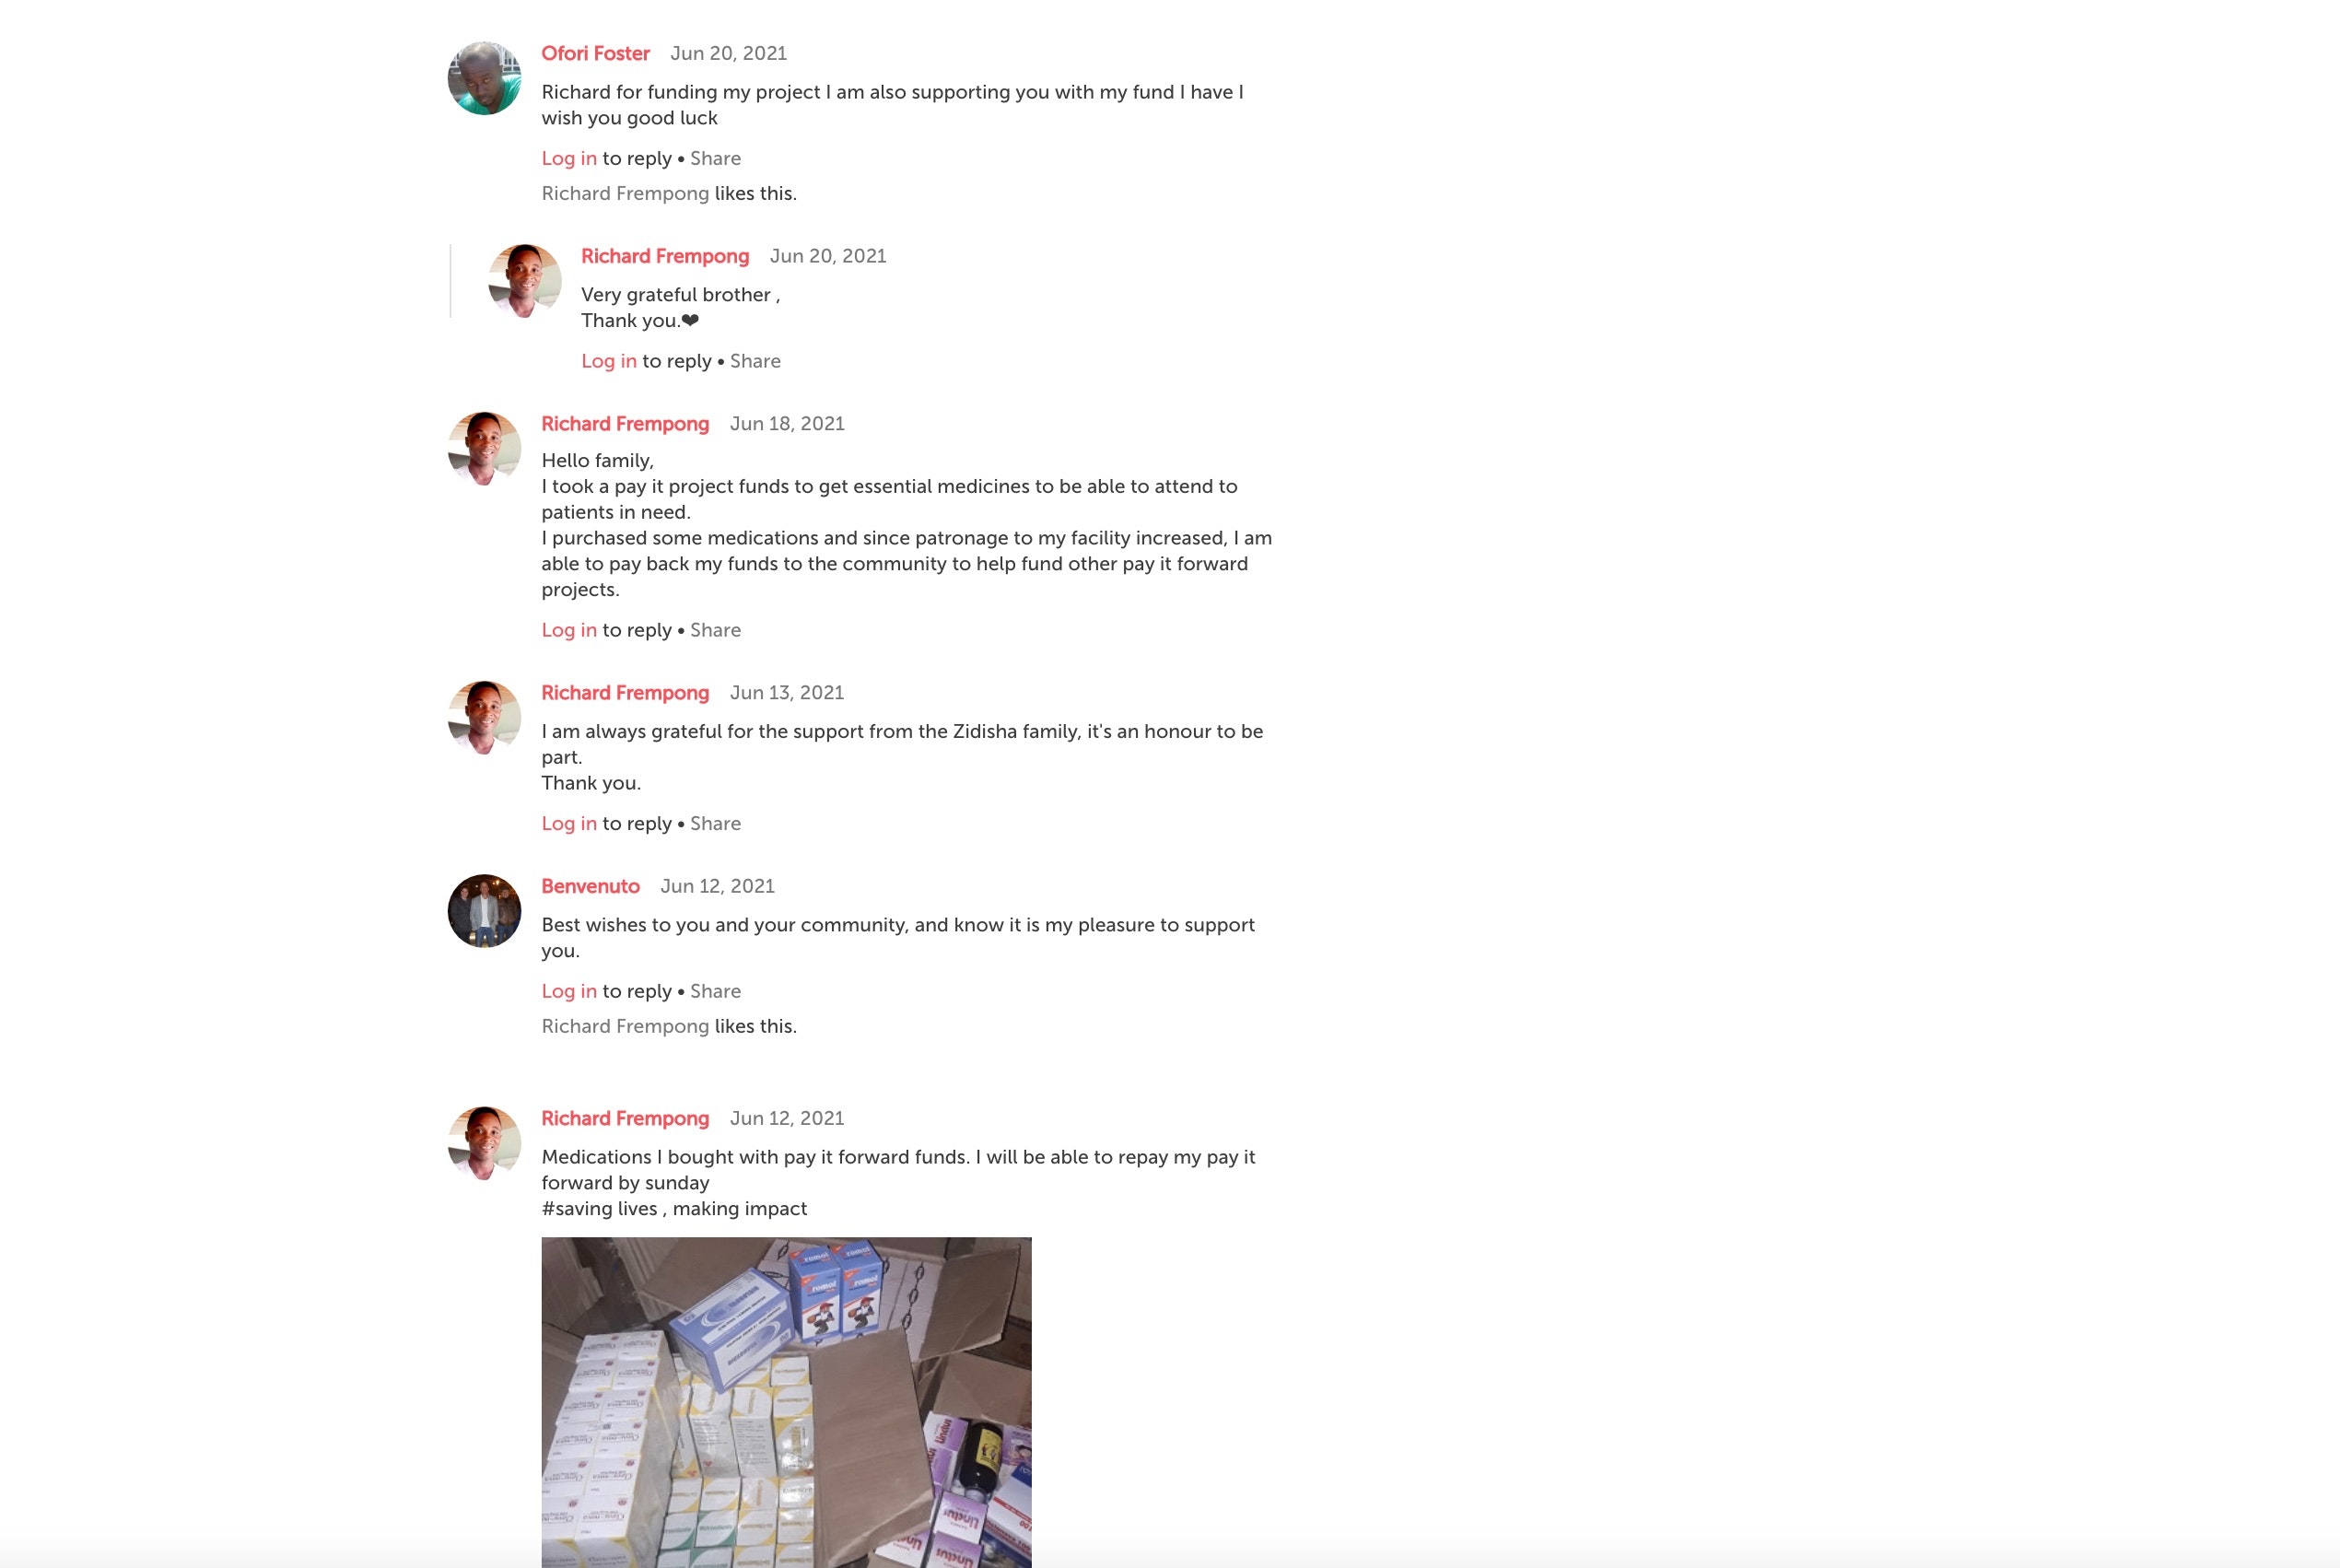Open the Benvenuto name link
Screen dimensions: 2340x1568
pyautogui.click(x=590, y=886)
